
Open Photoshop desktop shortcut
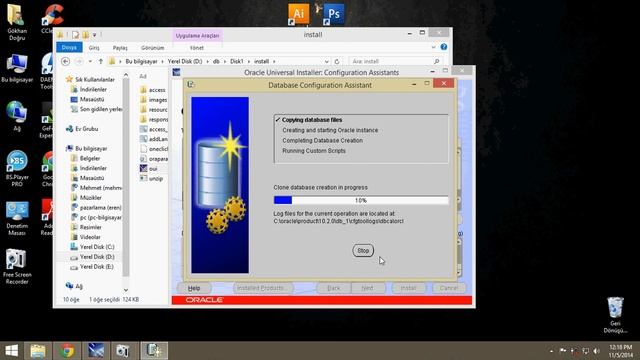(334, 15)
